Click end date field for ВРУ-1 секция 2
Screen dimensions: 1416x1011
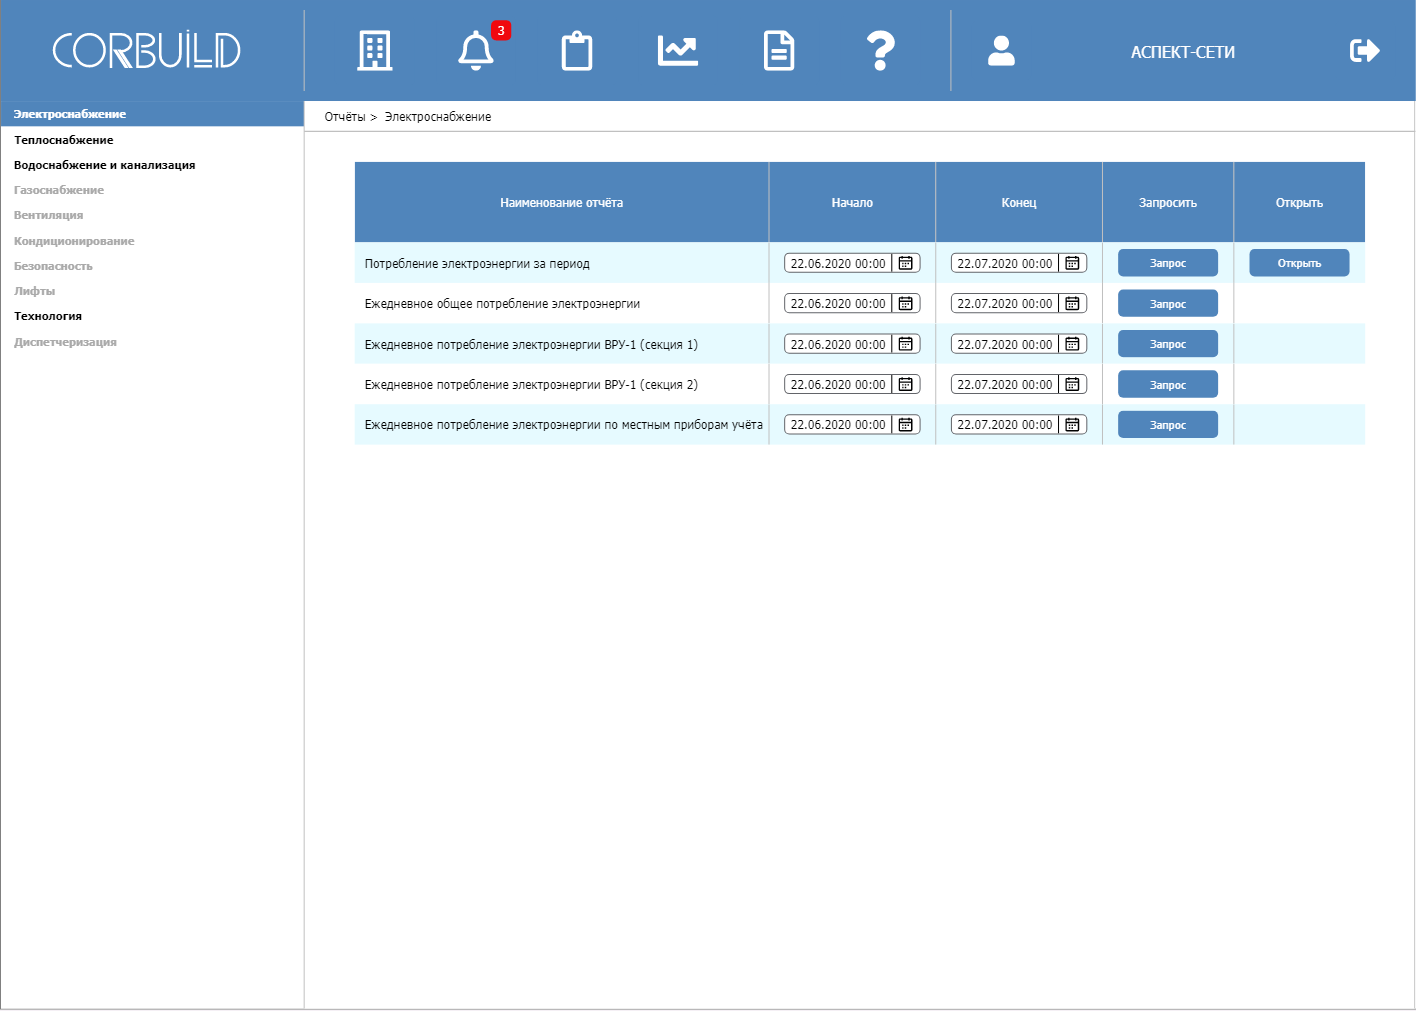1005,384
